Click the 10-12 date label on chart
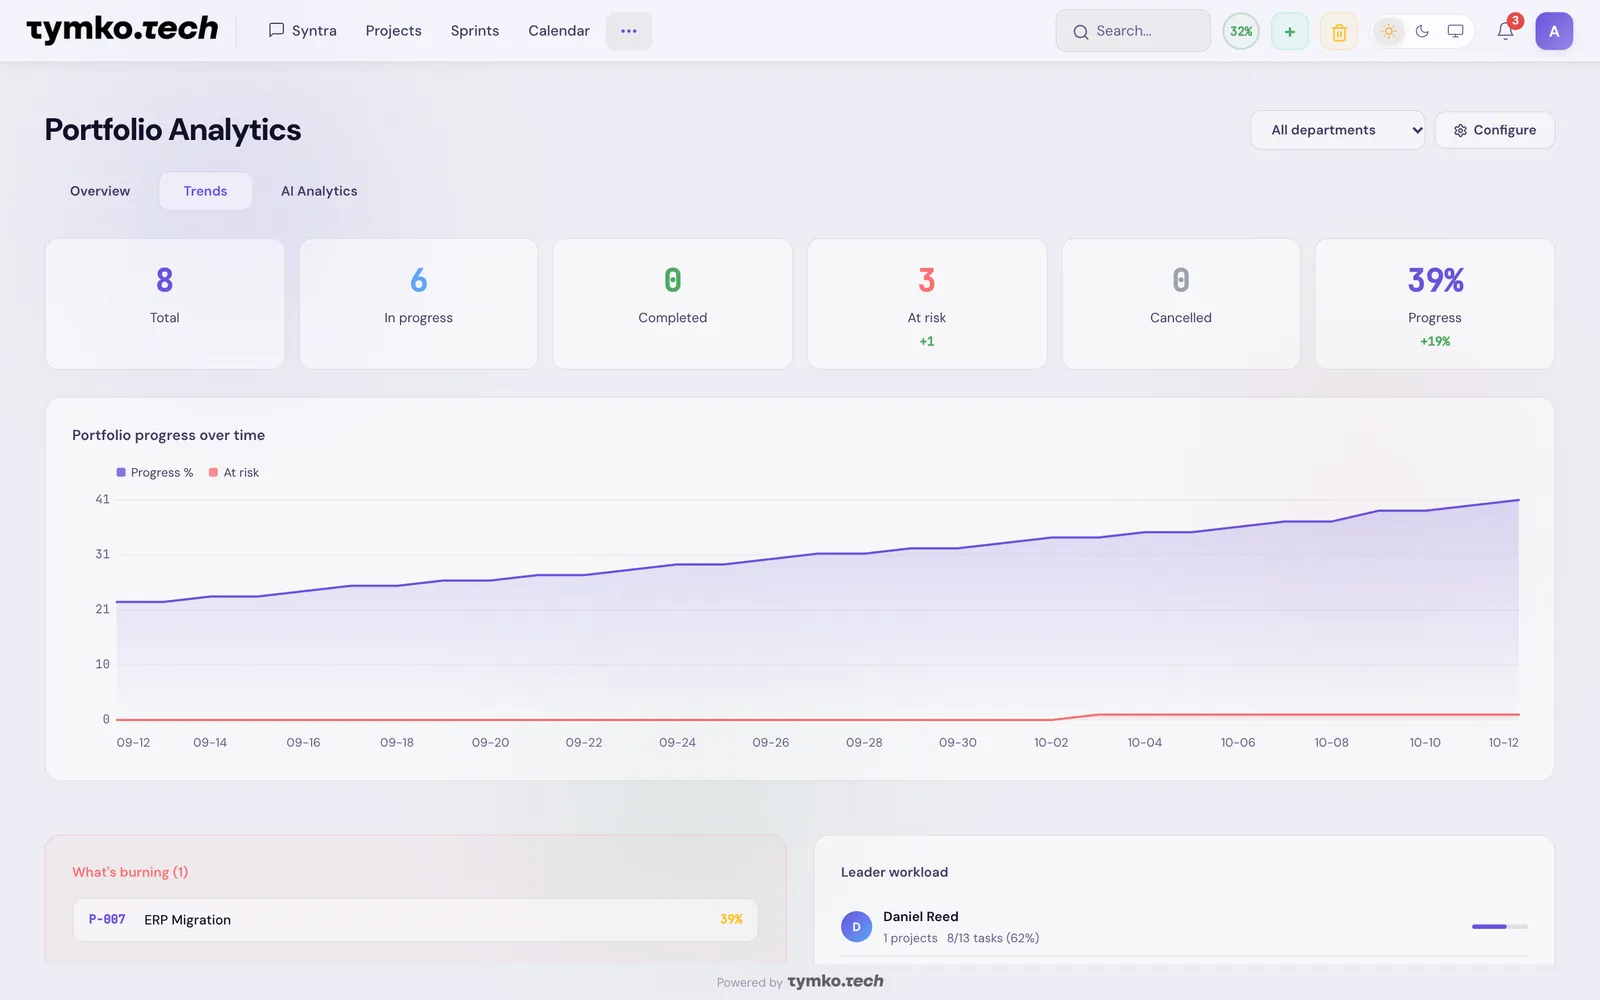Image resolution: width=1600 pixels, height=1000 pixels. click(1503, 743)
